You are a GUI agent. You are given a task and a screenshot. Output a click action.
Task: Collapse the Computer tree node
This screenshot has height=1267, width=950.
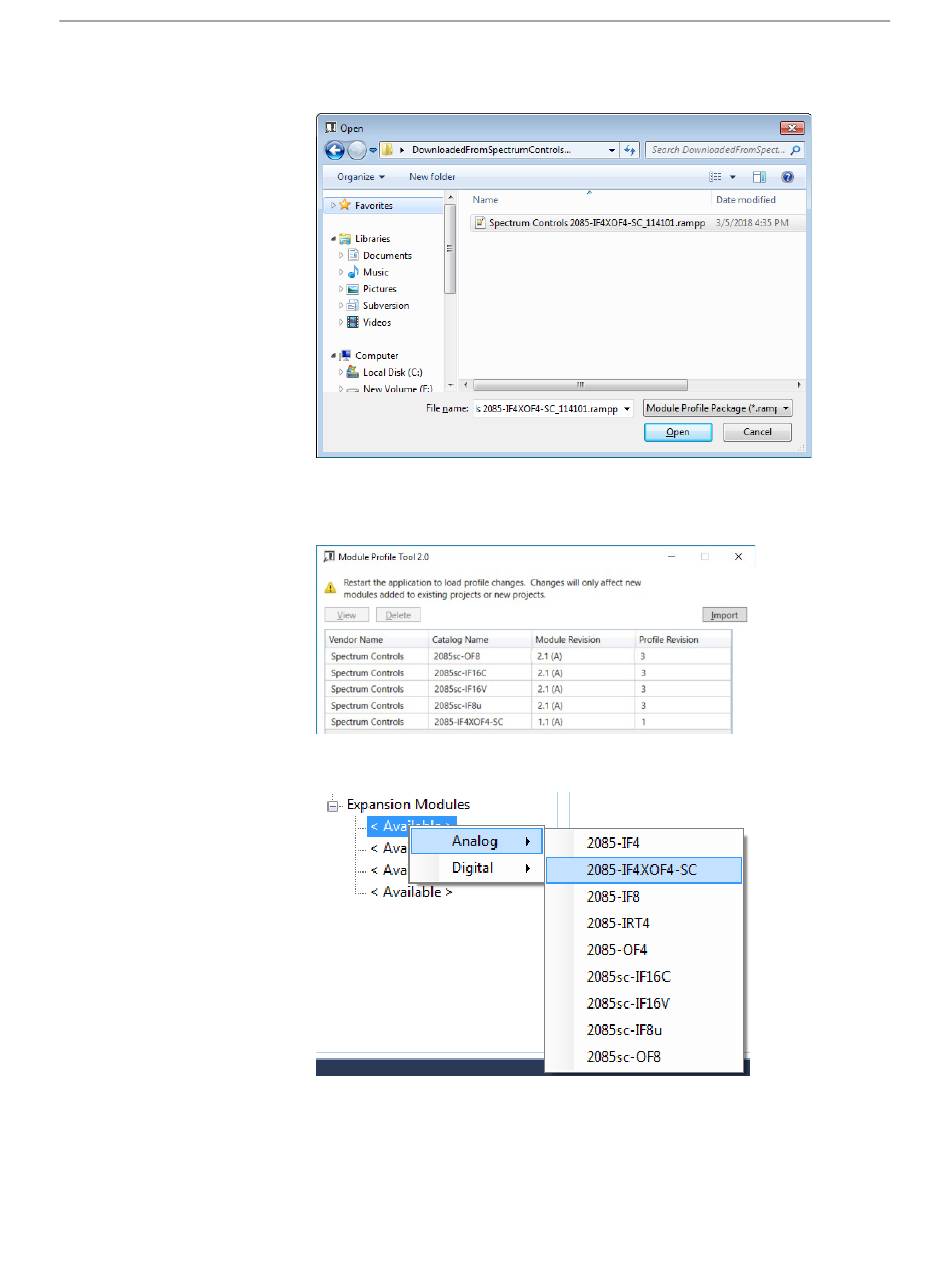pos(333,356)
